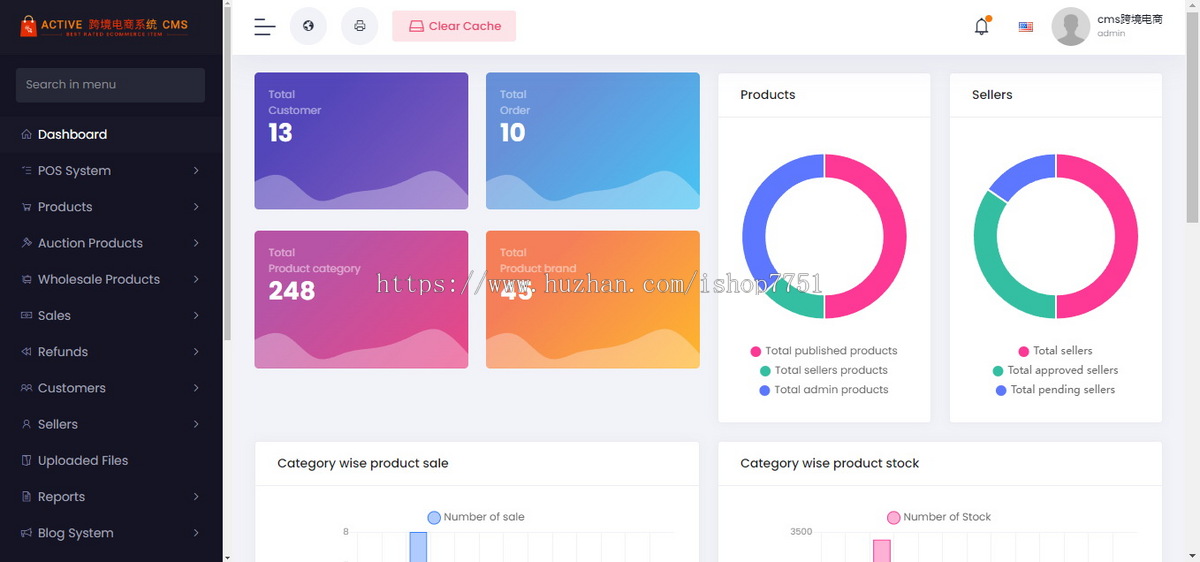Expand the Auction Products submenu arrow
Image resolution: width=1200 pixels, height=562 pixels.
click(x=196, y=243)
